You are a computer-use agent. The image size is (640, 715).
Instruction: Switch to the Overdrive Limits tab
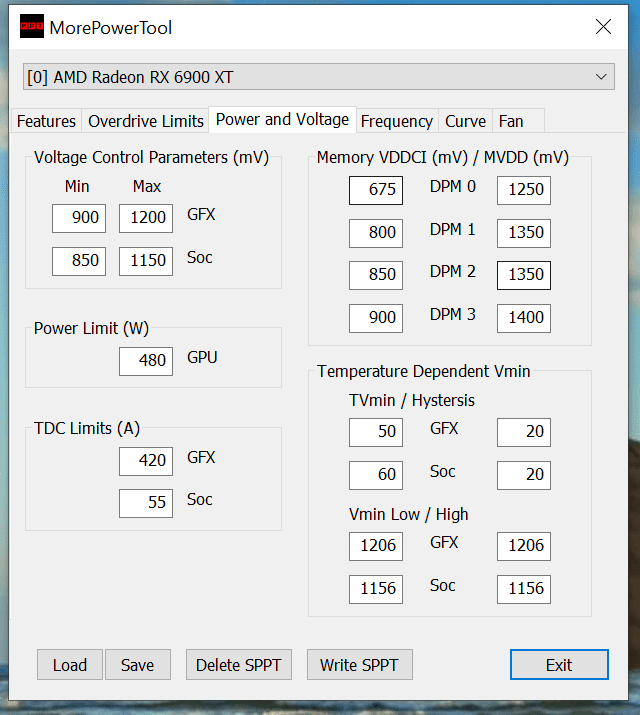145,121
